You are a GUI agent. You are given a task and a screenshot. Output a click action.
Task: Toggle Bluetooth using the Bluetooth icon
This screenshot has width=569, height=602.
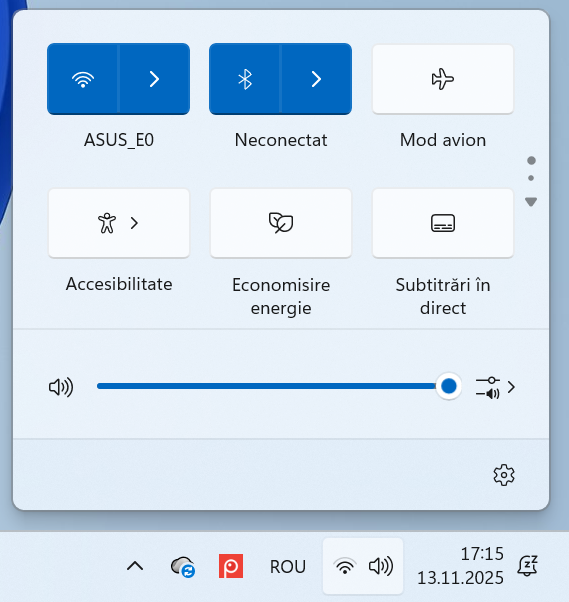click(x=245, y=79)
